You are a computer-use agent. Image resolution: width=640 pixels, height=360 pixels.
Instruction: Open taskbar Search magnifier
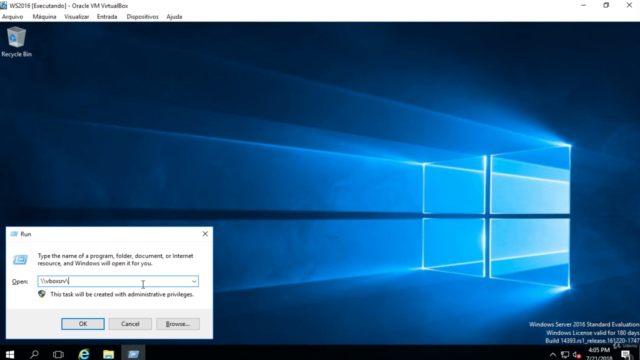[34, 354]
